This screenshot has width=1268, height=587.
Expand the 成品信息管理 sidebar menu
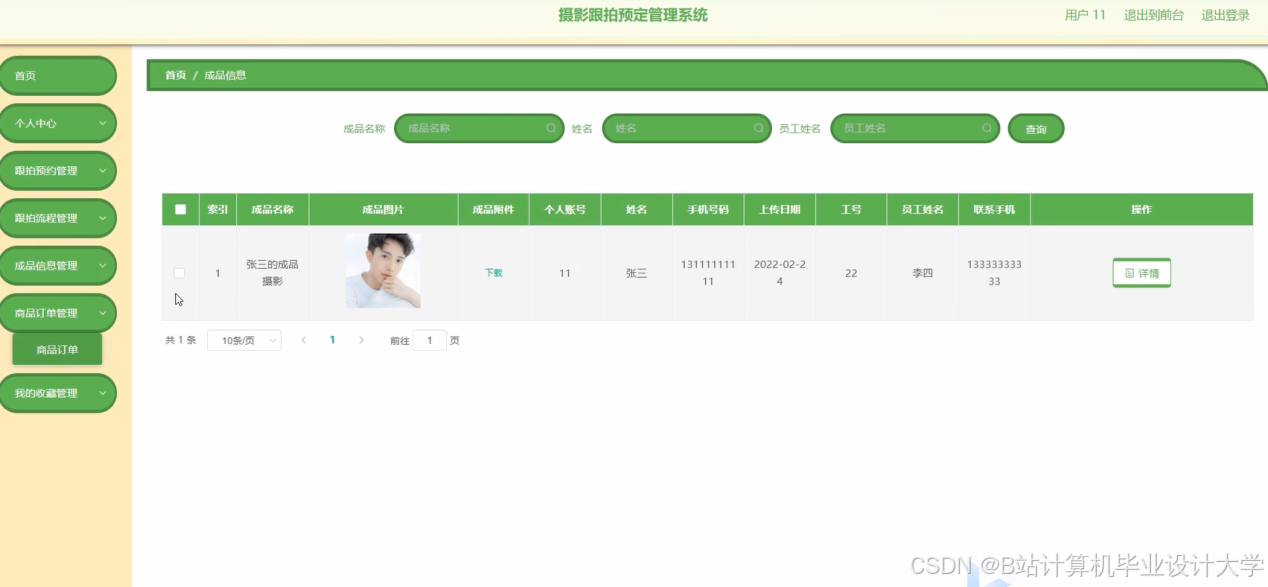tap(58, 266)
